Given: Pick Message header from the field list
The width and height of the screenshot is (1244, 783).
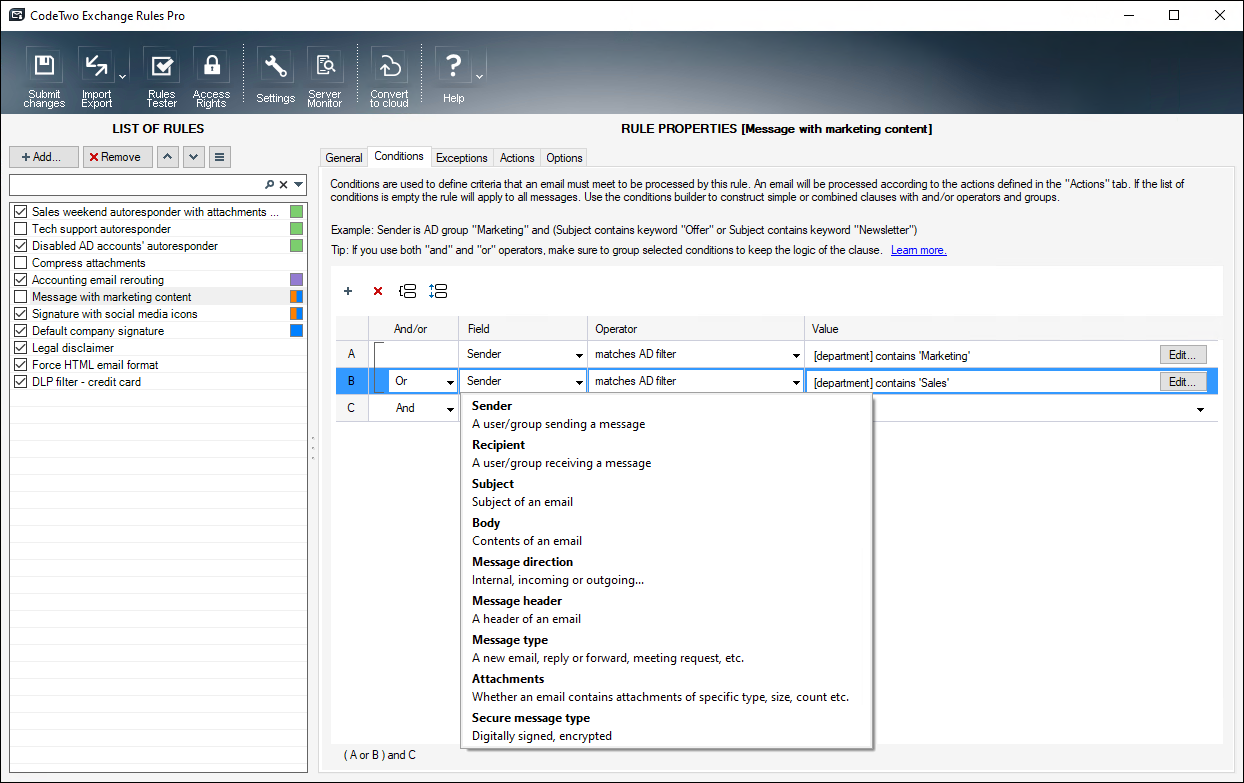Looking at the screenshot, I should 668,610.
